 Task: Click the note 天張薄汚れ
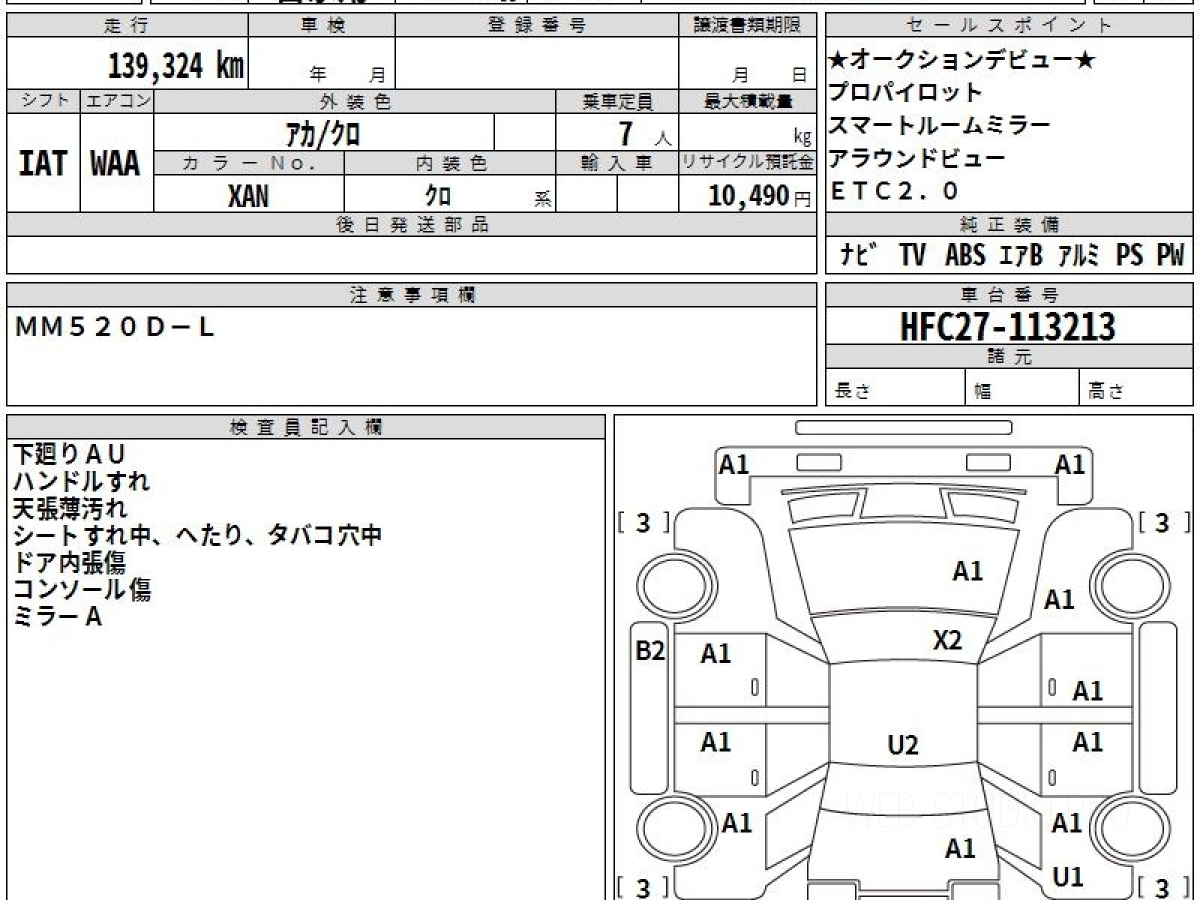coord(69,508)
